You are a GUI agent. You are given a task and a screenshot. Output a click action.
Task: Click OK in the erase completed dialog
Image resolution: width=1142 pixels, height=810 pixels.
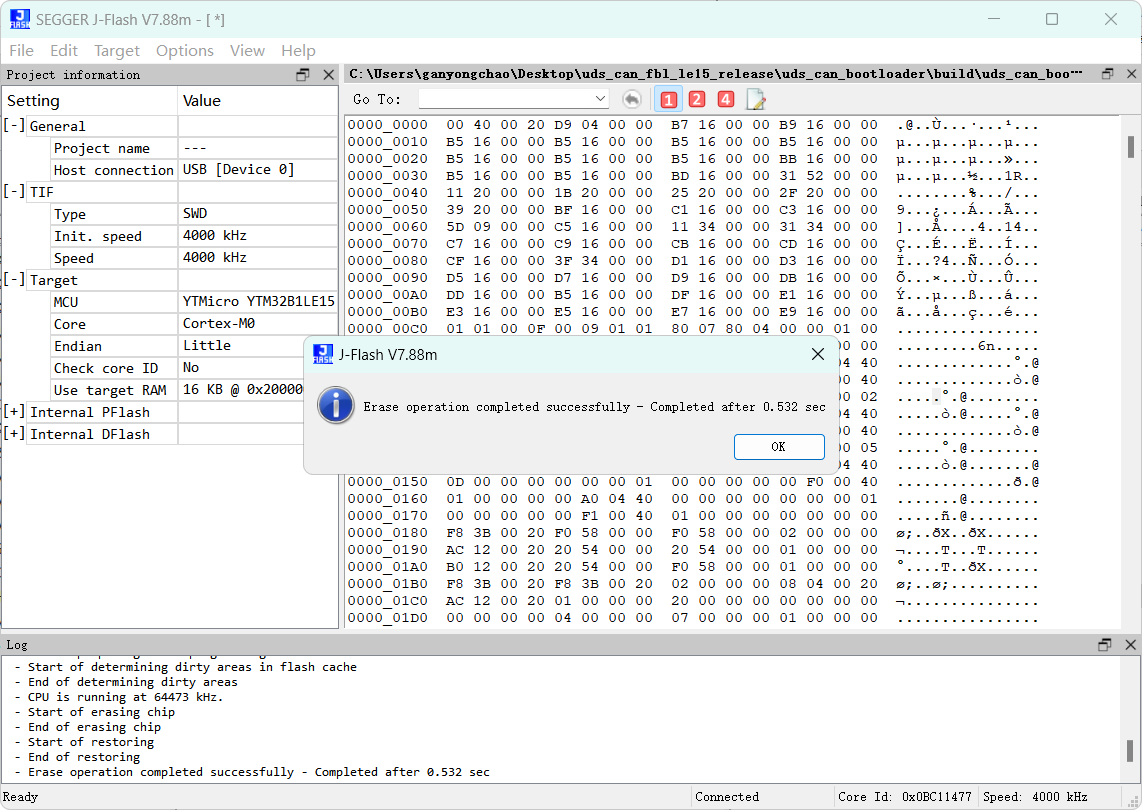pos(779,447)
